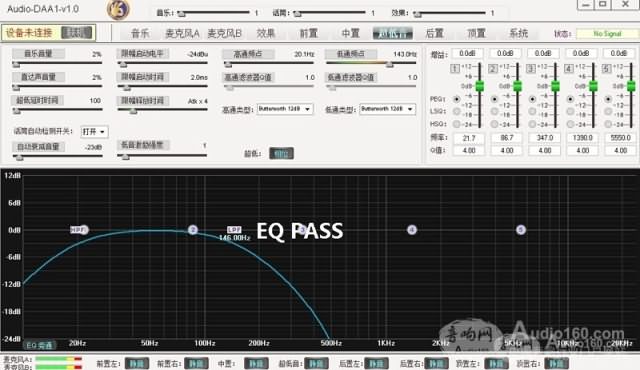The width and height of the screenshot is (640, 370).
Task: Select the HSQ radio button for band 2
Action: tap(494, 124)
